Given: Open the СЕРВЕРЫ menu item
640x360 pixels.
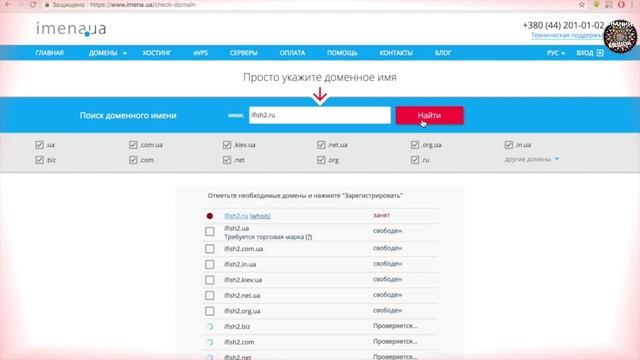Looking at the screenshot, I should [244, 53].
